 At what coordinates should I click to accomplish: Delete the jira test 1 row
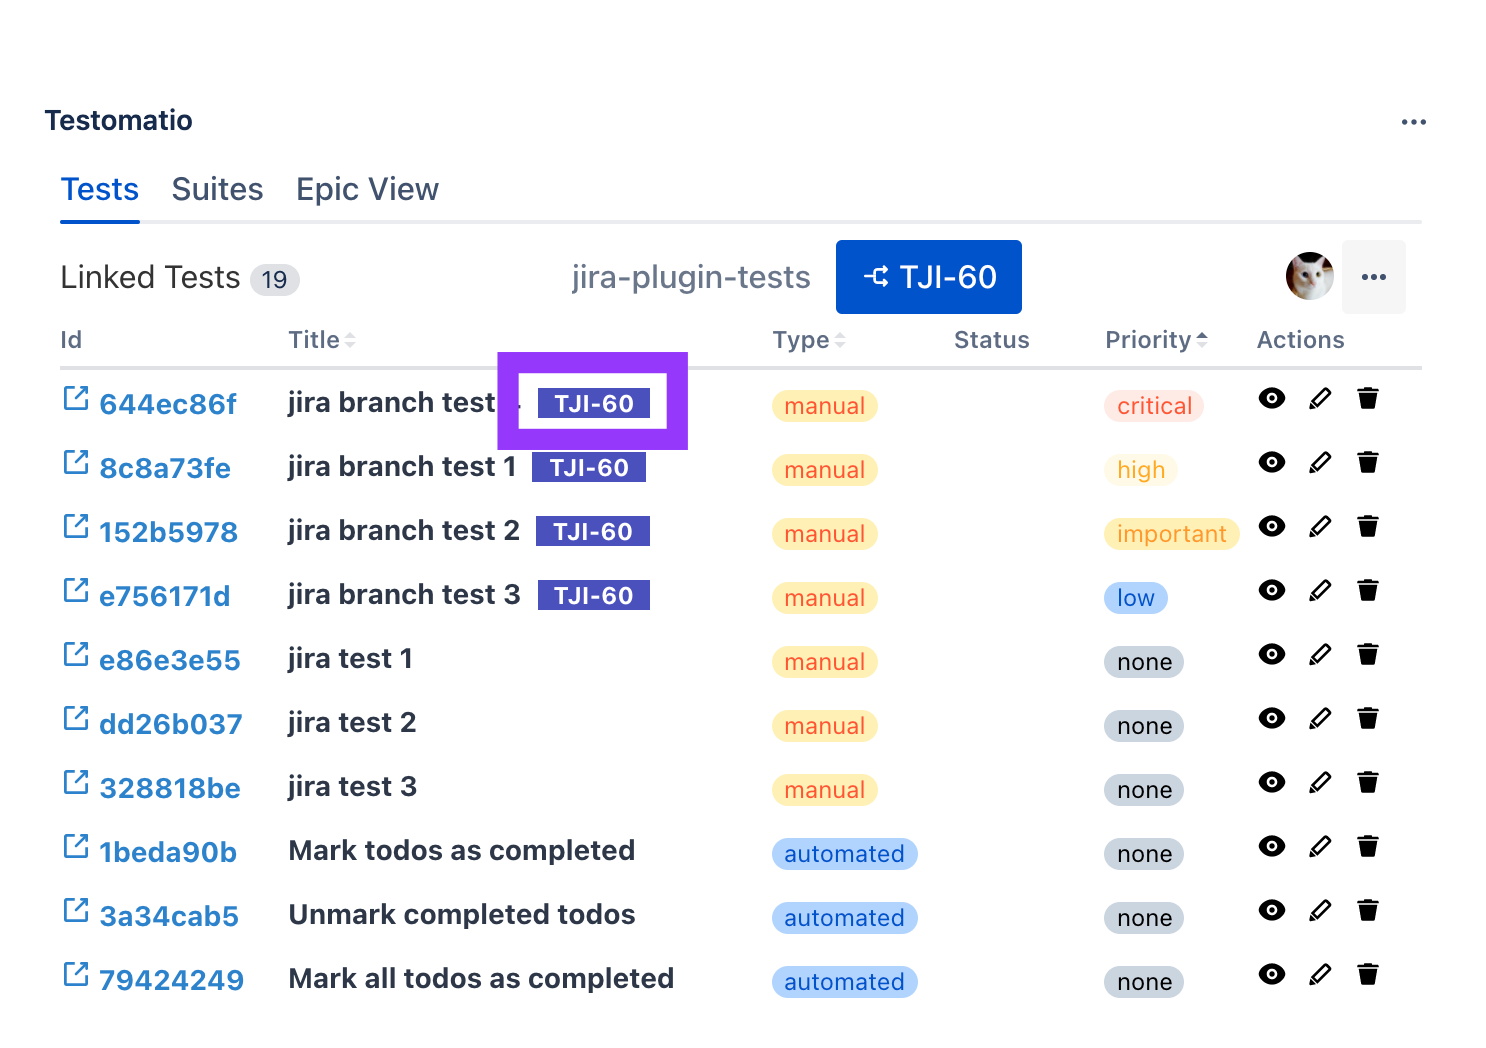(1368, 654)
